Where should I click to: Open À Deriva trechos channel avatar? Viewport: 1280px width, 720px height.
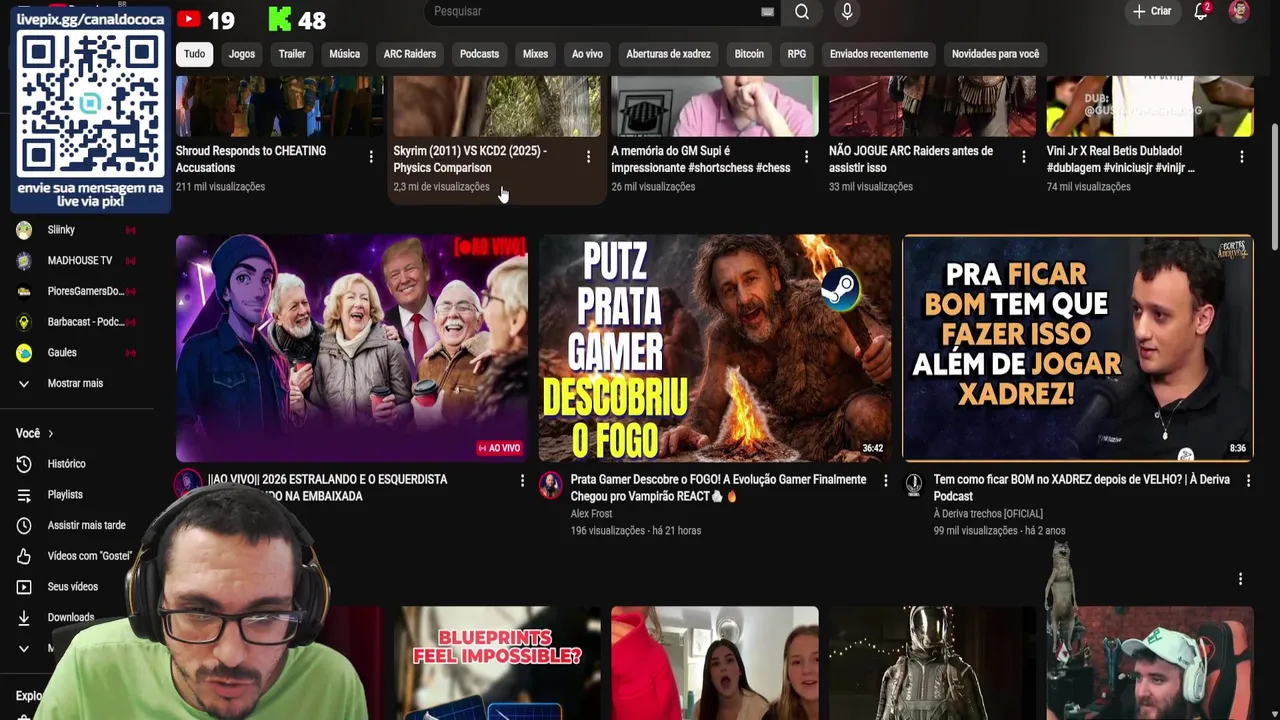click(x=914, y=486)
